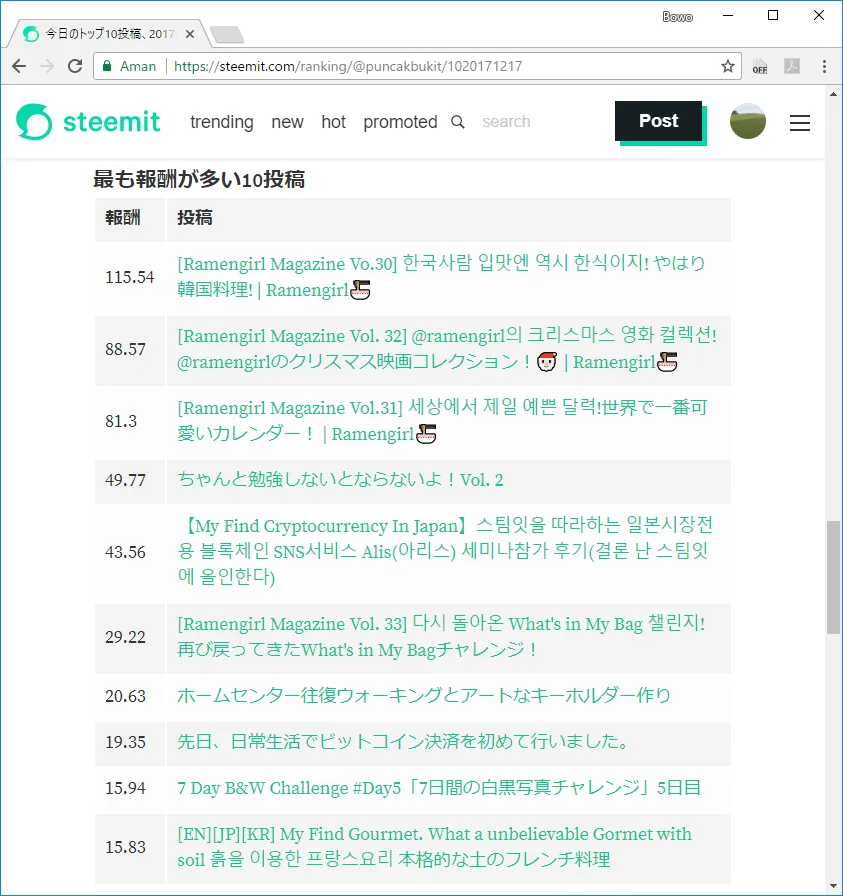Screen dimensions: 843x896
Task: Click the vertical scrollbar thumb
Action: pos(833,577)
